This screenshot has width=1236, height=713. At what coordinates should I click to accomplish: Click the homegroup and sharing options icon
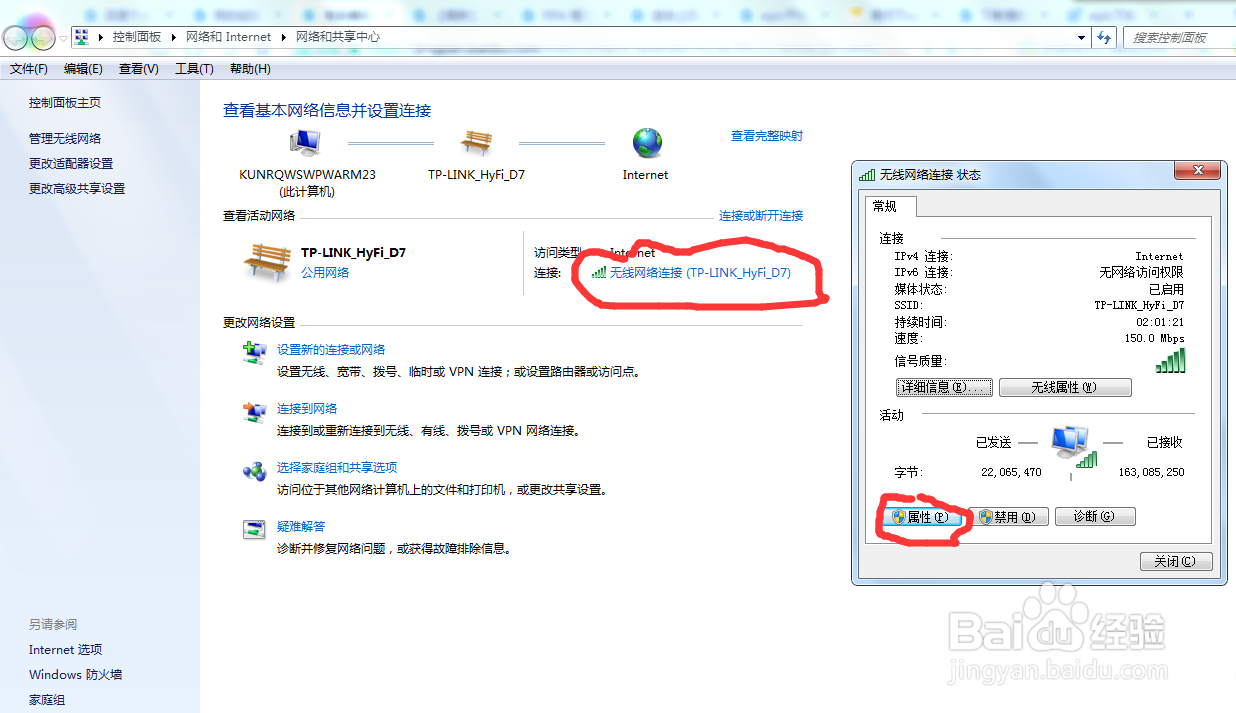(255, 471)
